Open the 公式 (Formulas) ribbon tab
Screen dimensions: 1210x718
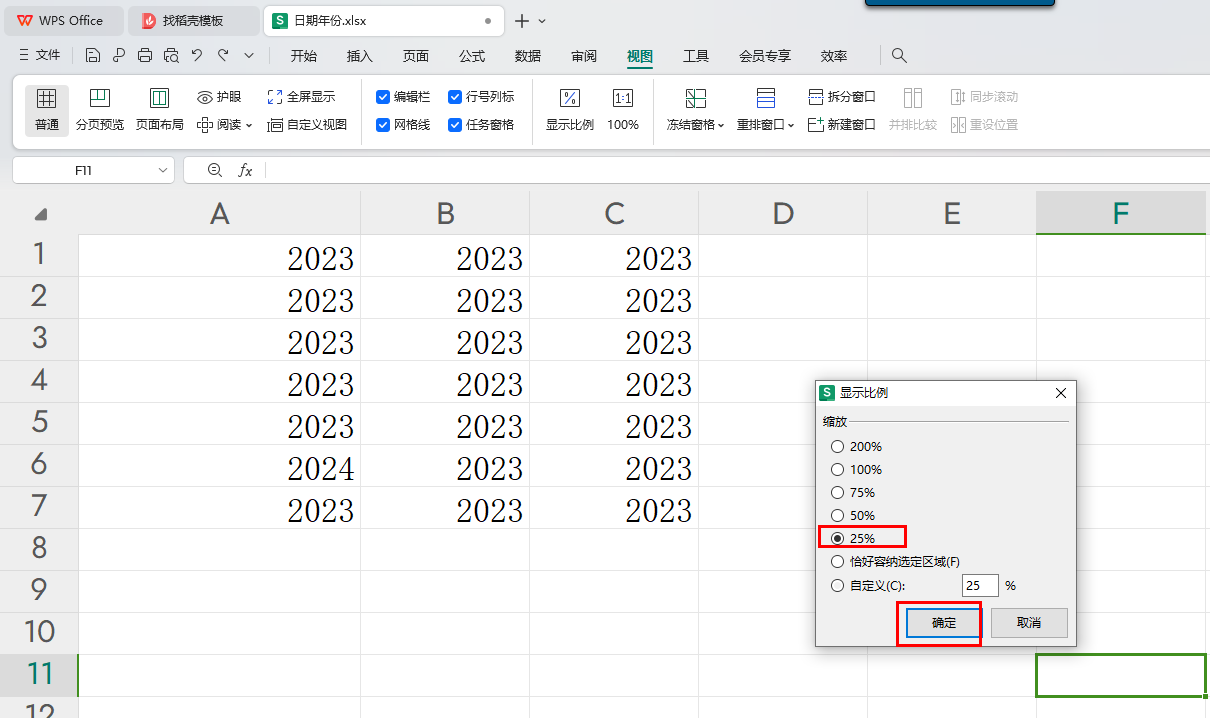coord(472,56)
